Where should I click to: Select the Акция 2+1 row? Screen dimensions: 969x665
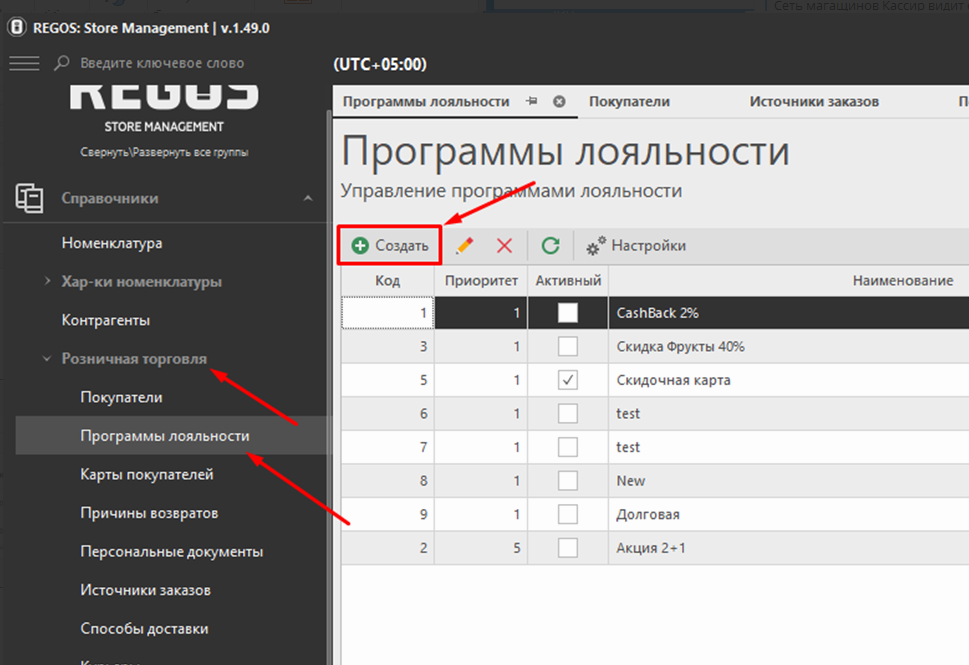coord(651,548)
